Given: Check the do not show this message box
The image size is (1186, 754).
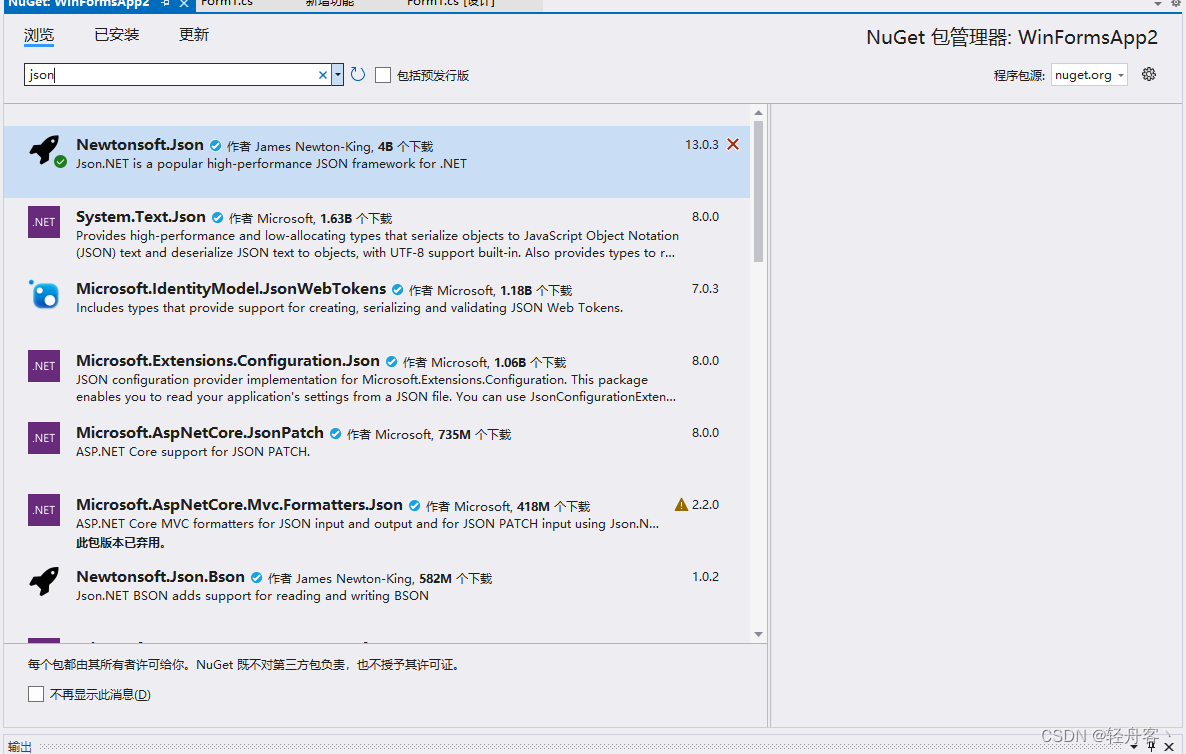Looking at the screenshot, I should (x=36, y=694).
